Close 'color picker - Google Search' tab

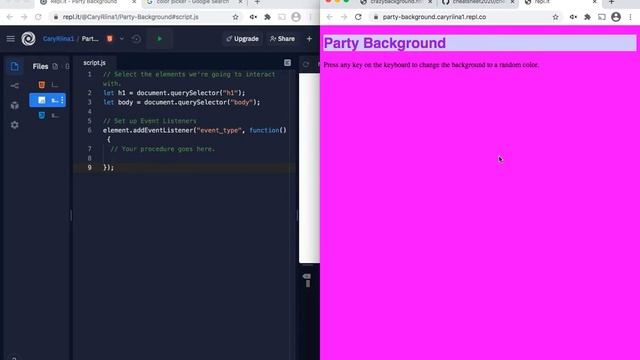pyautogui.click(x=240, y=2)
